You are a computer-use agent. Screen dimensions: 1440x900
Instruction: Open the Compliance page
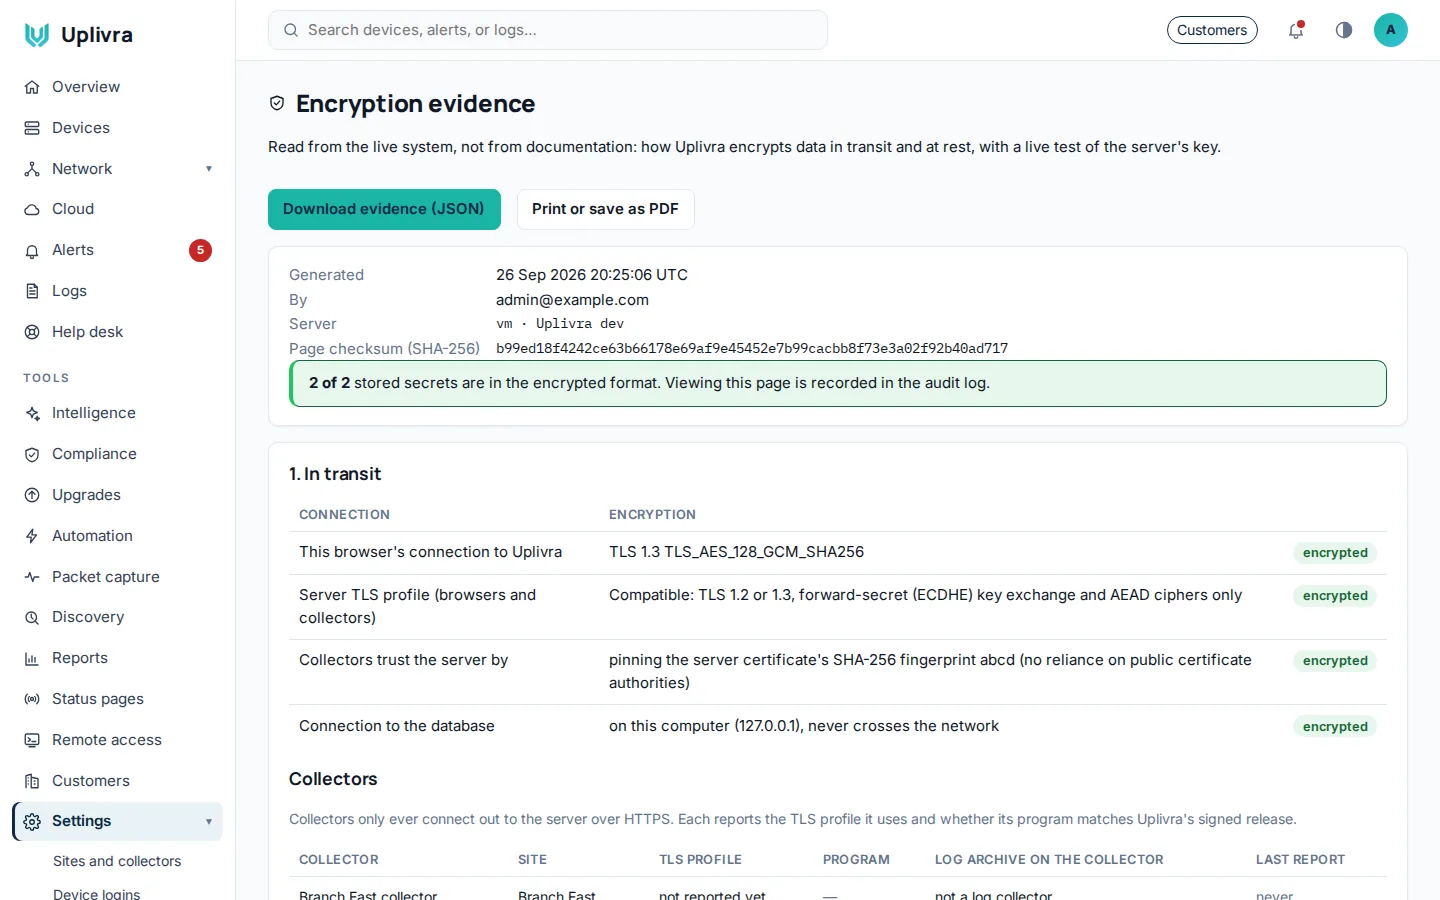coord(117,454)
